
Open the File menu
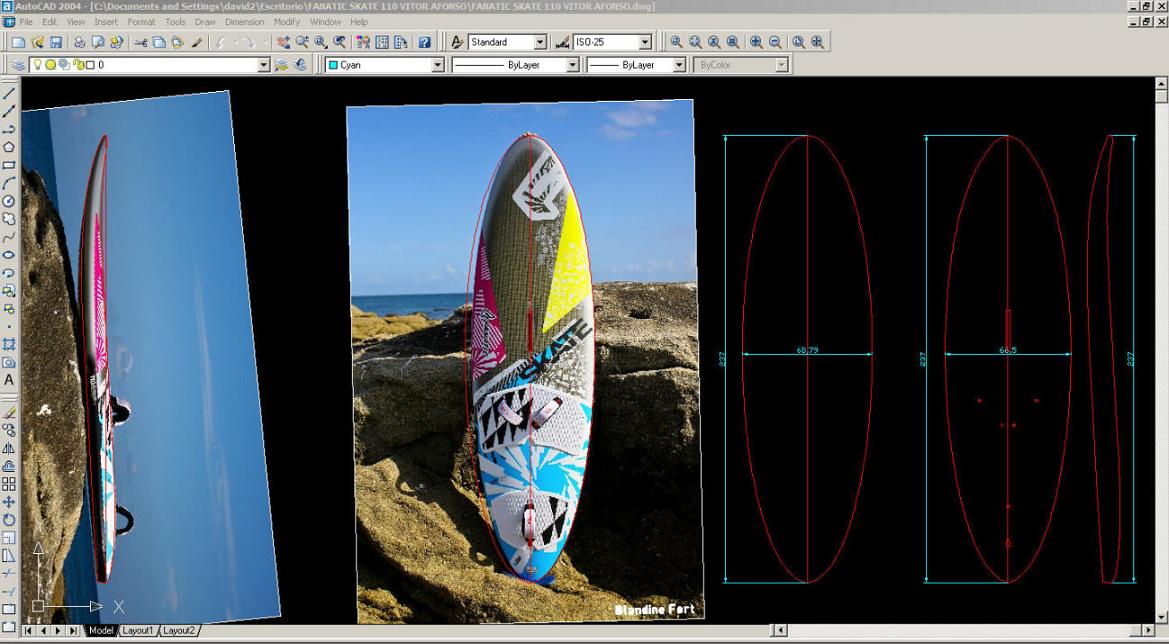(x=26, y=22)
